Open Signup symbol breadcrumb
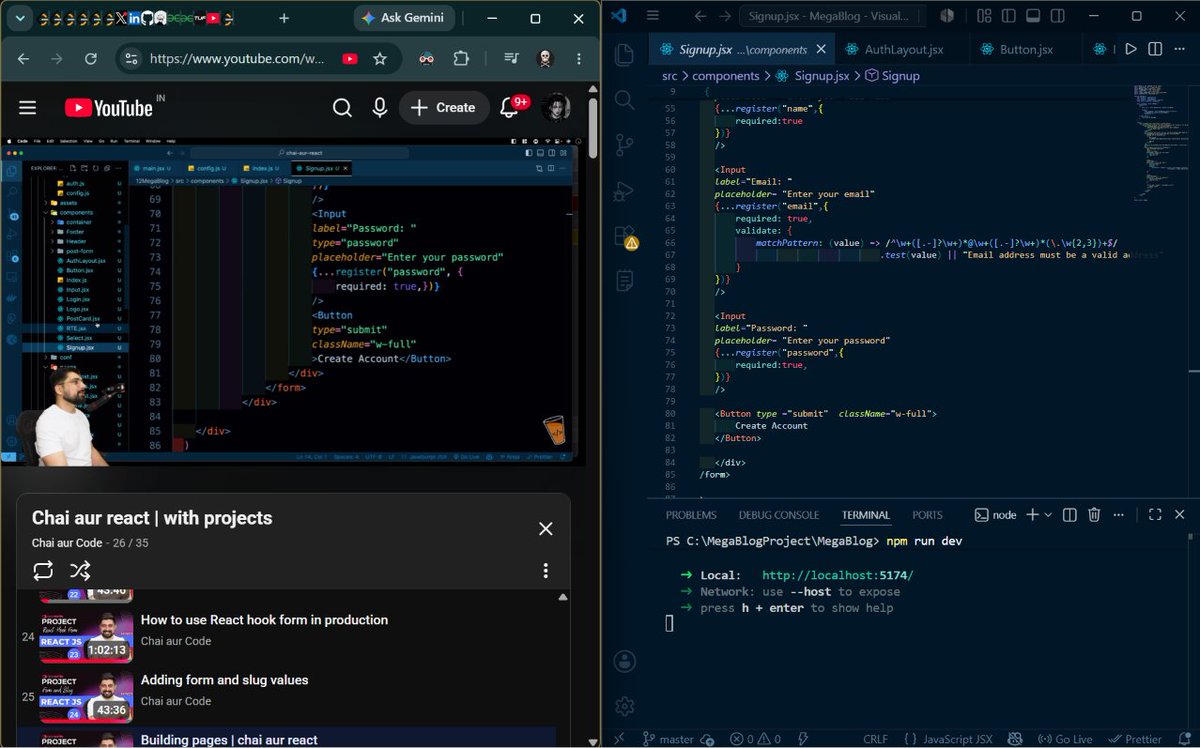The height and width of the screenshot is (748, 1200). point(892,75)
